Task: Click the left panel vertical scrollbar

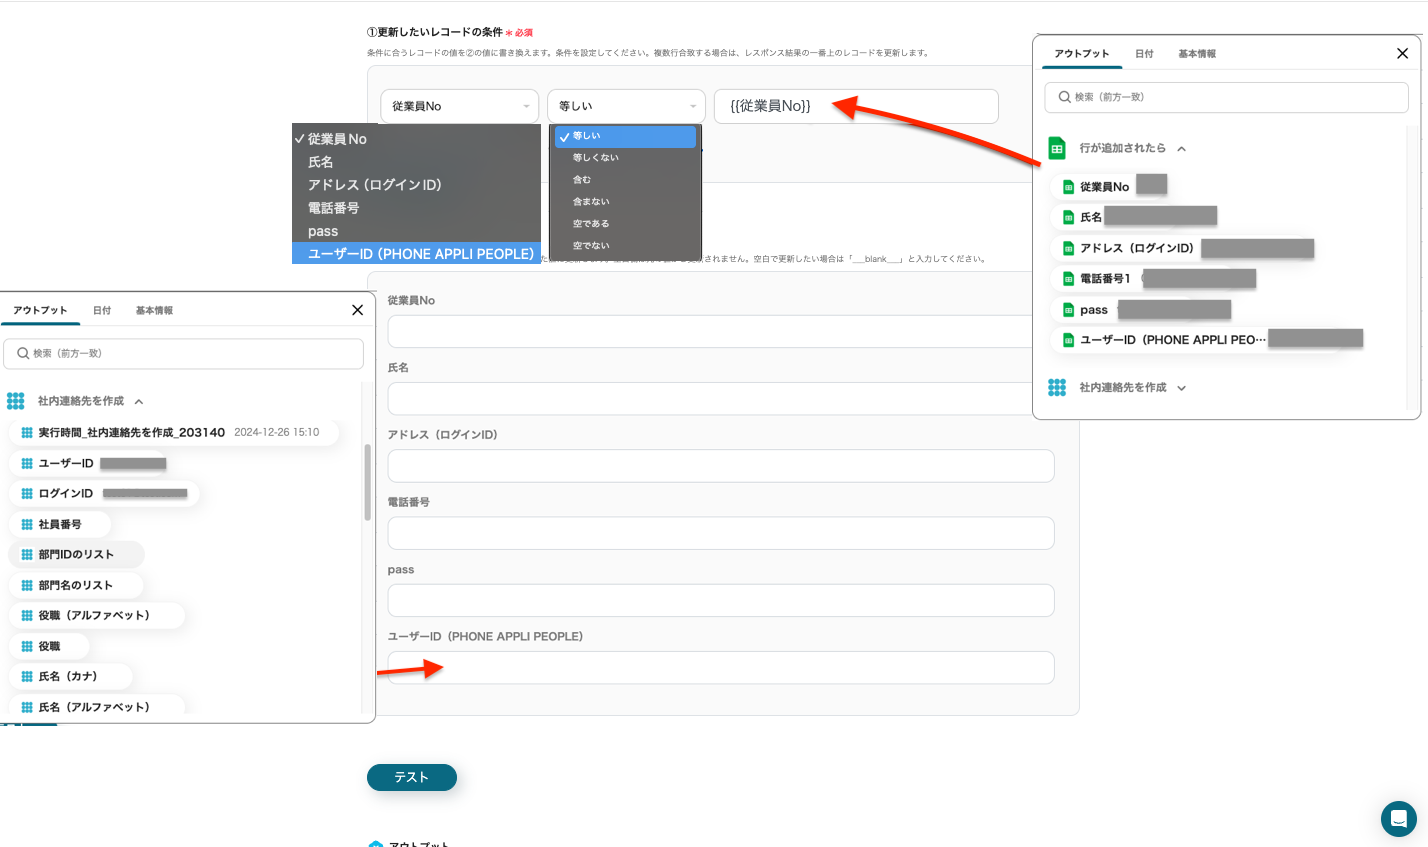Action: point(367,482)
